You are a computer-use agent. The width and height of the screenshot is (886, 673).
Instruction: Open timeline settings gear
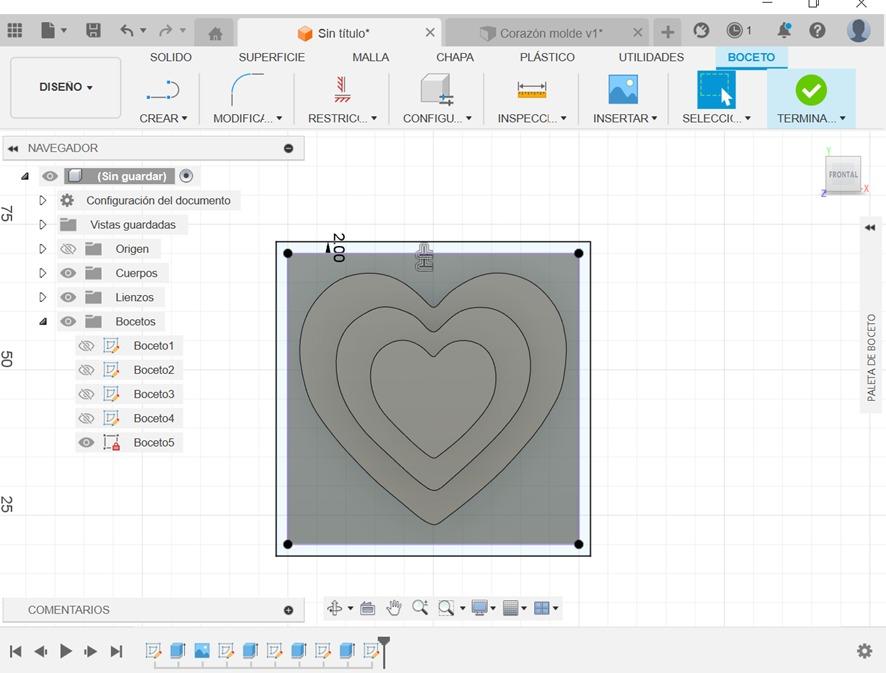(865, 651)
